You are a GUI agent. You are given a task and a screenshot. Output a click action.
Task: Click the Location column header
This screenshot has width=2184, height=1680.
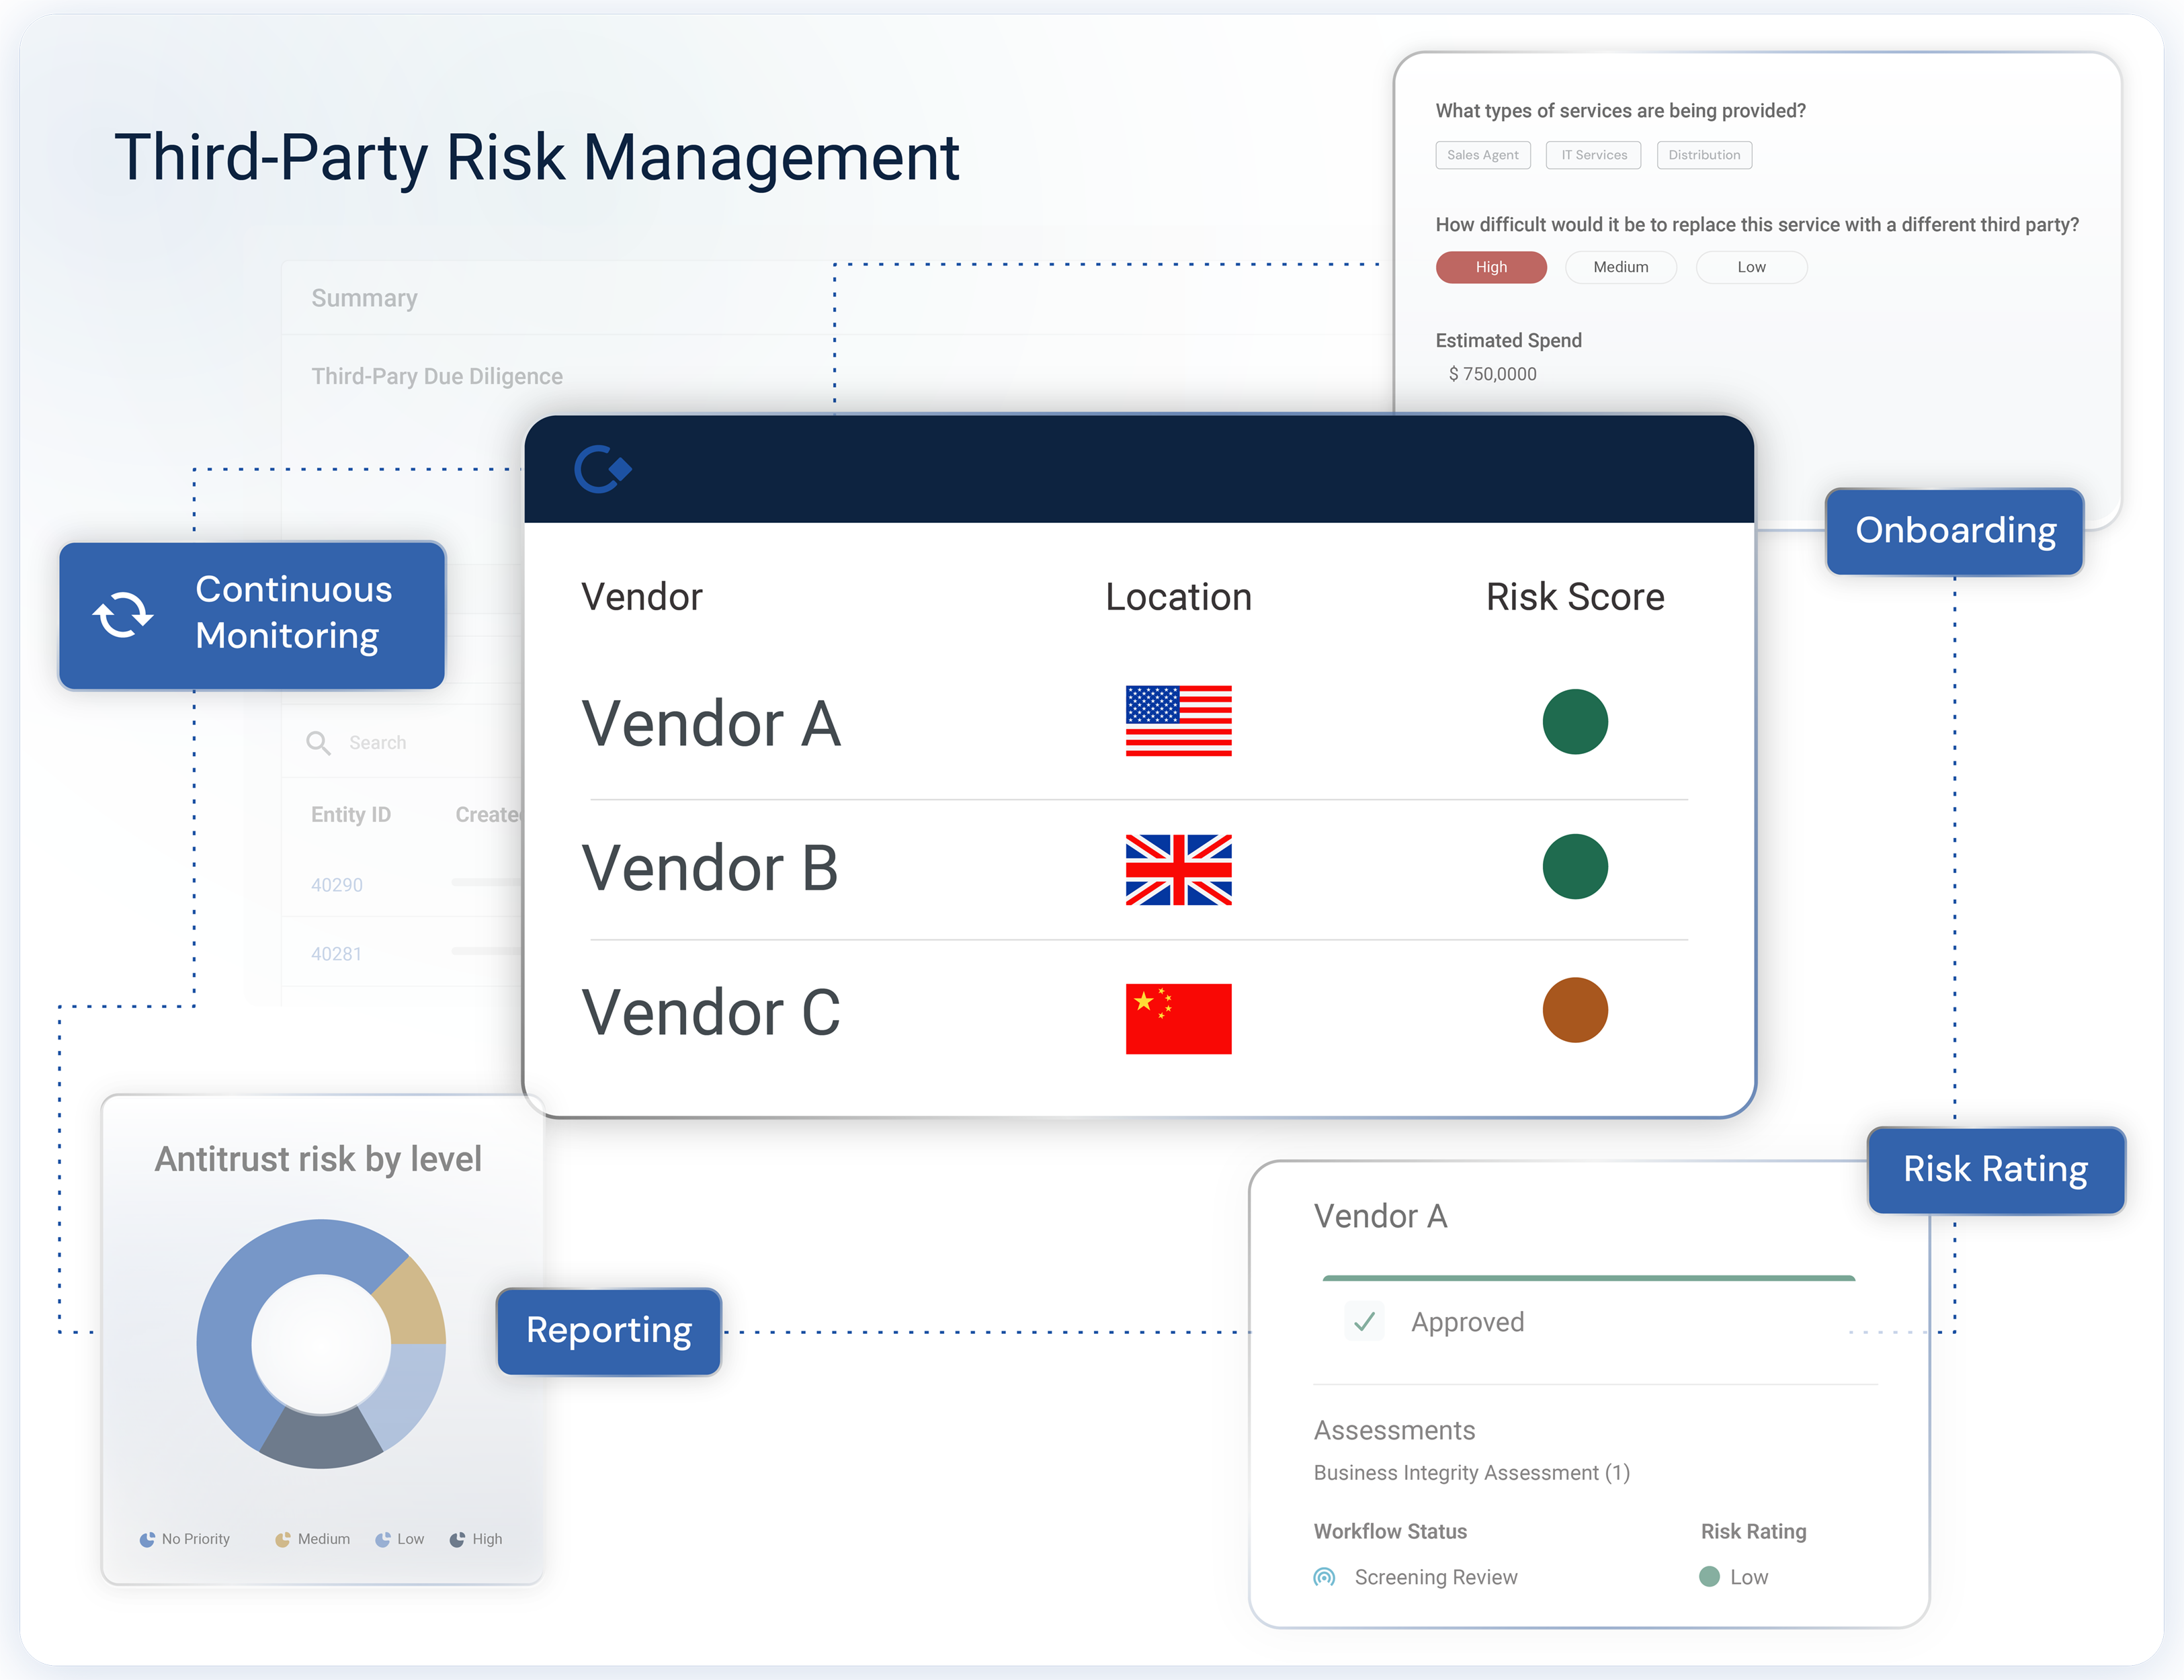(x=1178, y=597)
